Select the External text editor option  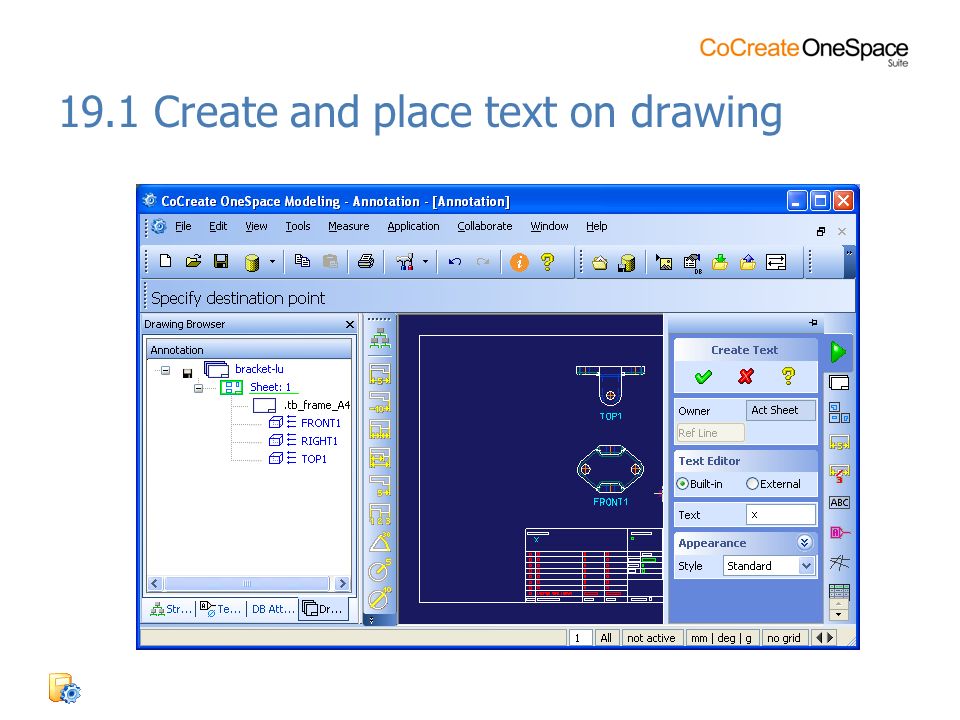(774, 484)
